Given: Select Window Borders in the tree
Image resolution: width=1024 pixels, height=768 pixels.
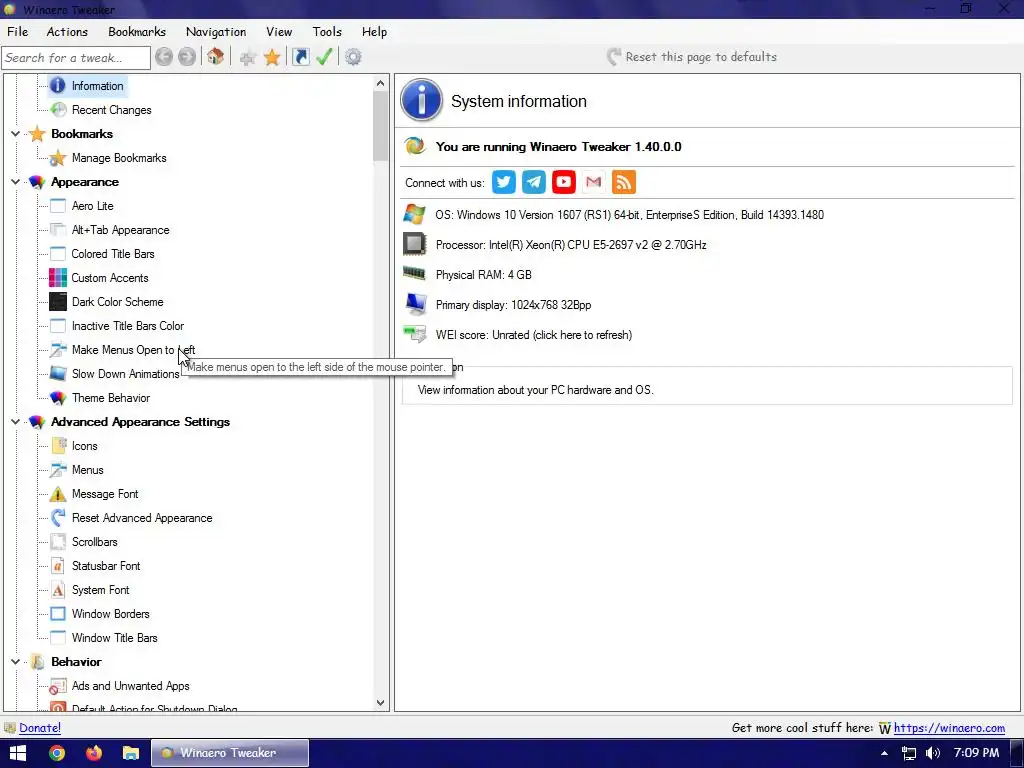Looking at the screenshot, I should [110, 614].
